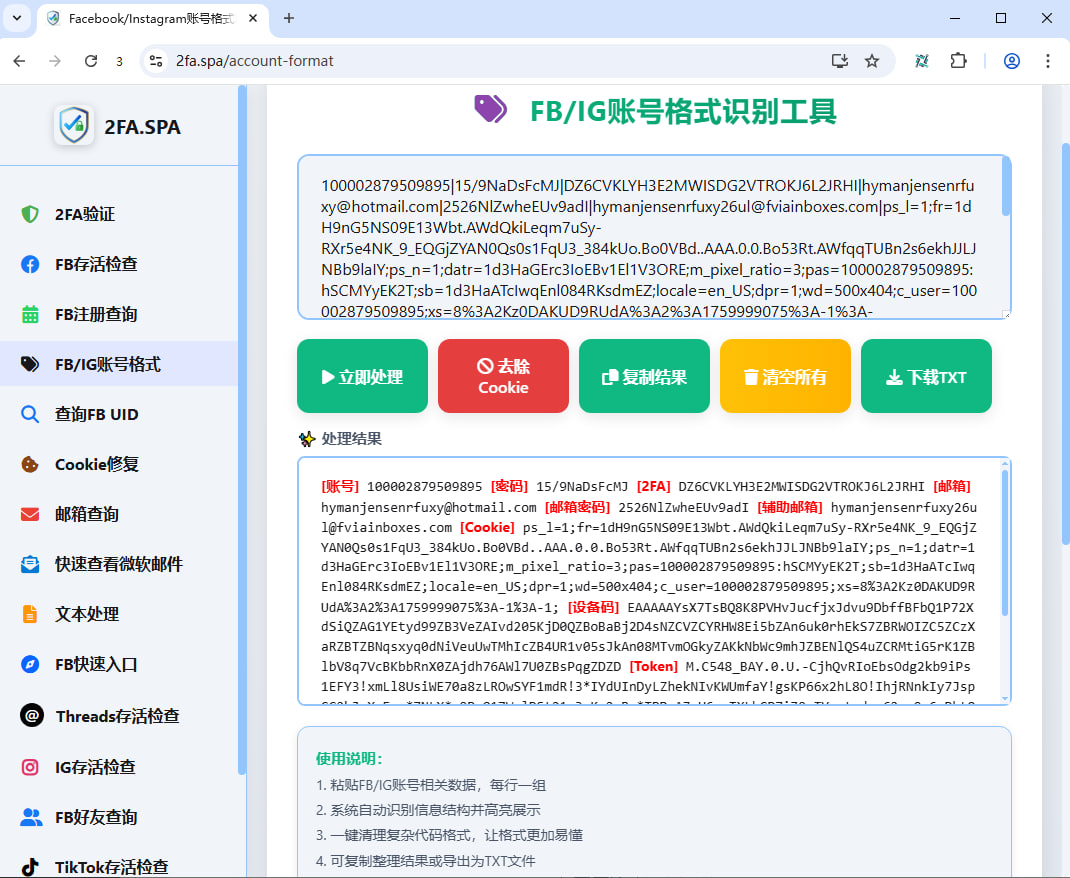
Task: Click the magnifier icon for 查询FB UID
Action: [30, 414]
